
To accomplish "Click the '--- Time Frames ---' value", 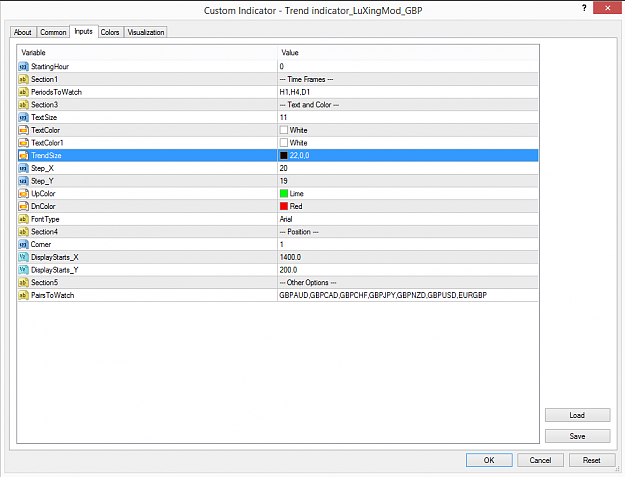I will pos(307,79).
